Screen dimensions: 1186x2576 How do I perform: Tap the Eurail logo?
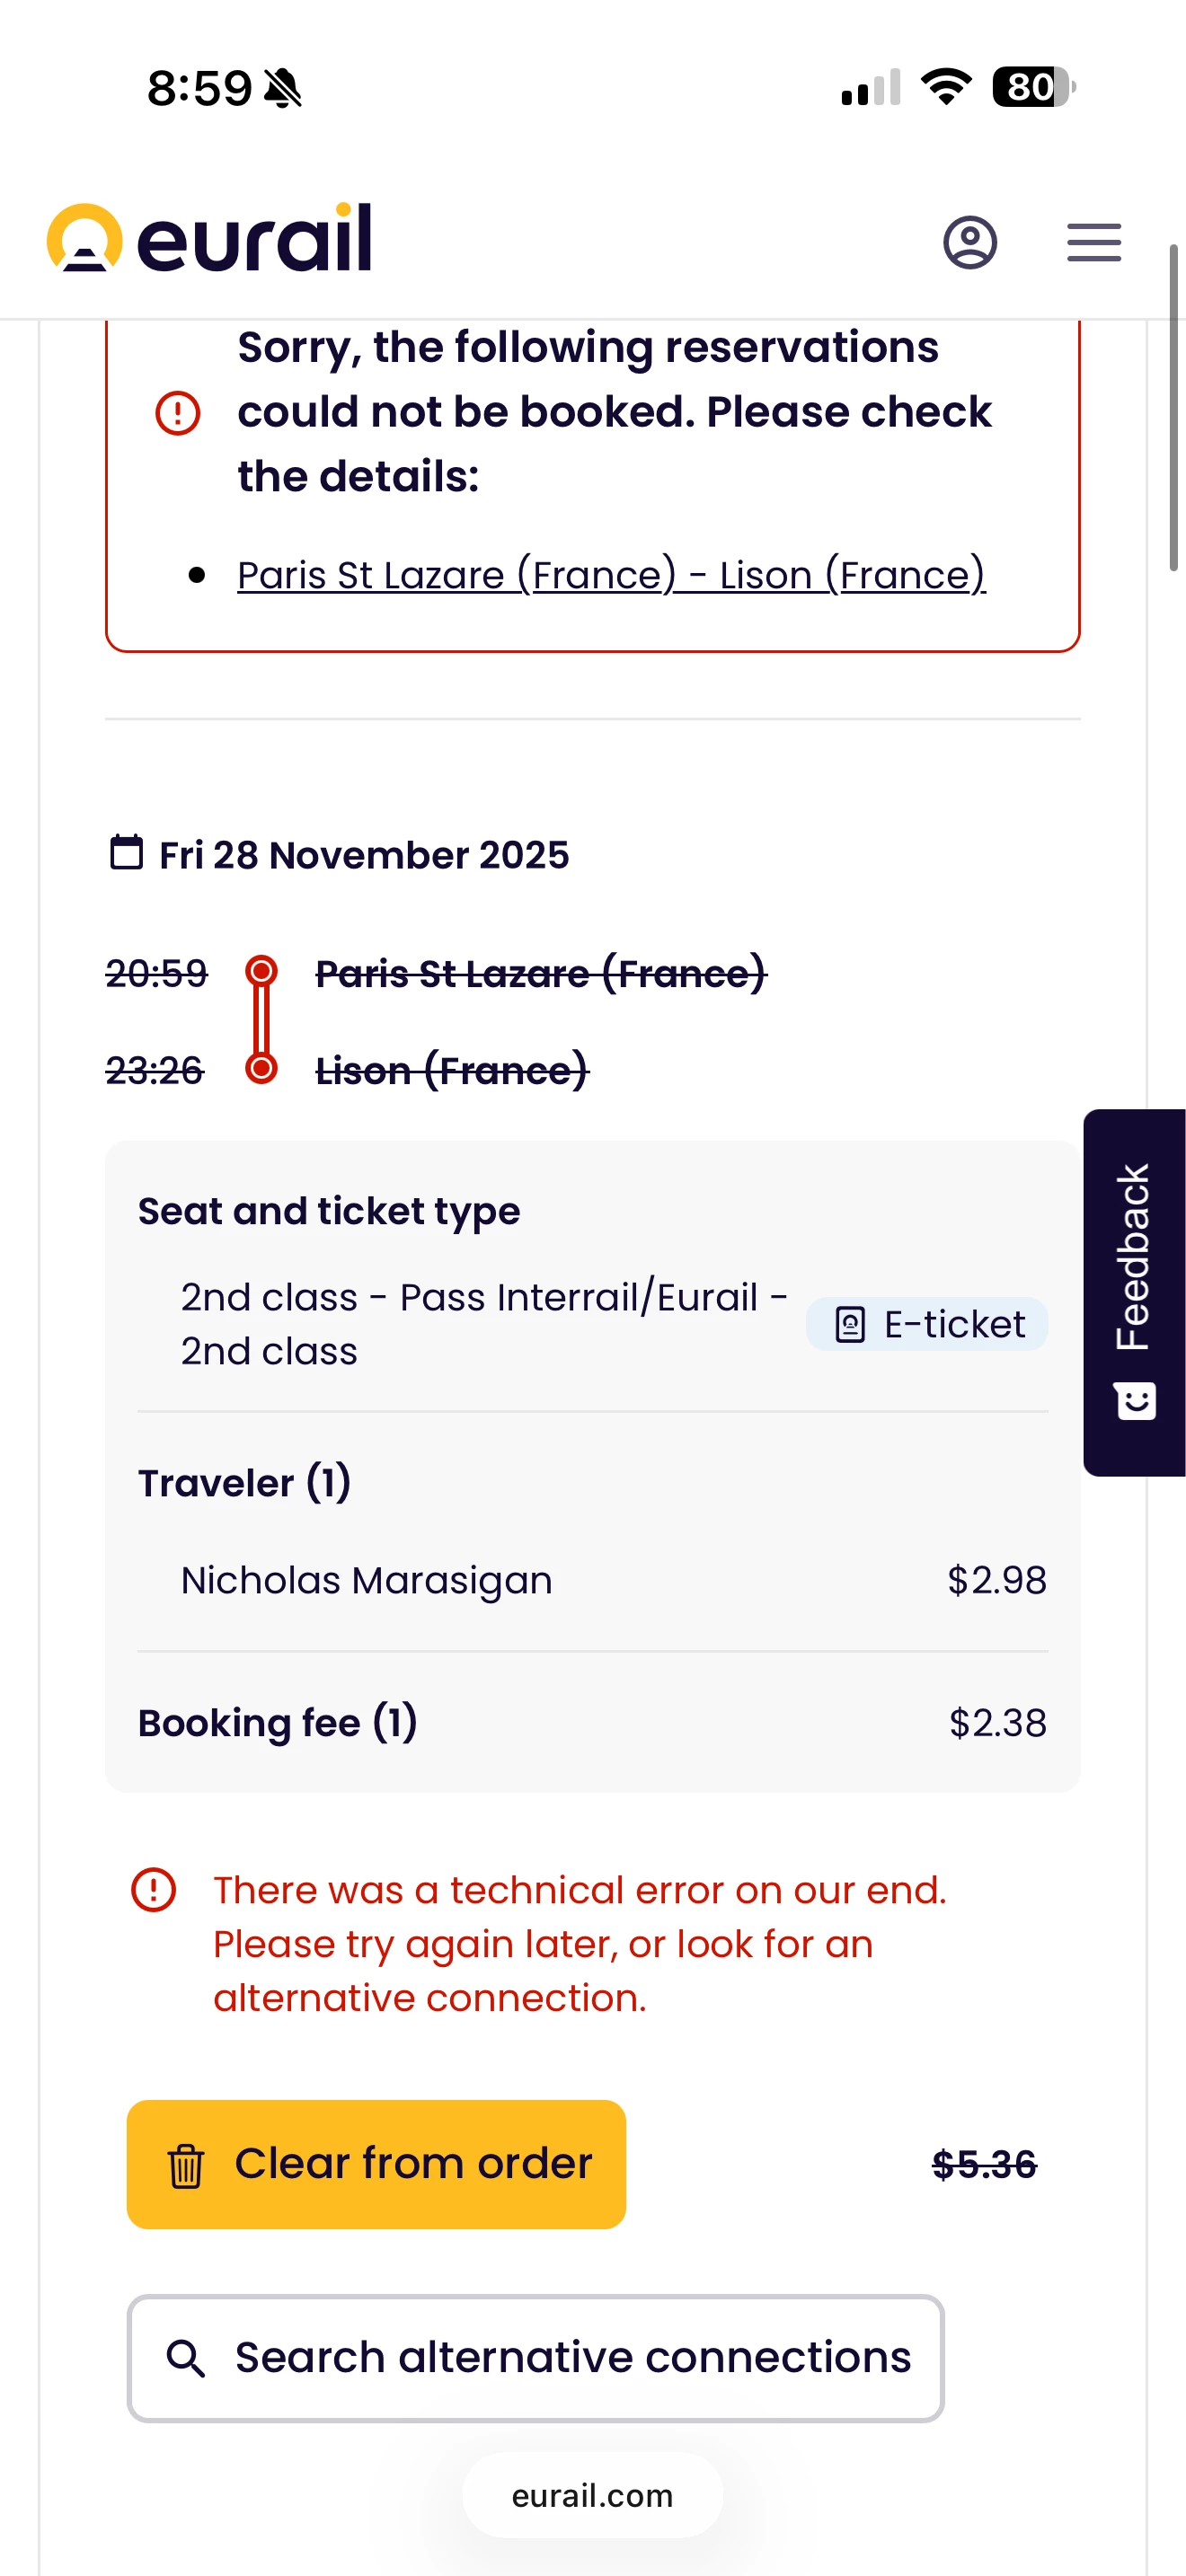point(209,239)
